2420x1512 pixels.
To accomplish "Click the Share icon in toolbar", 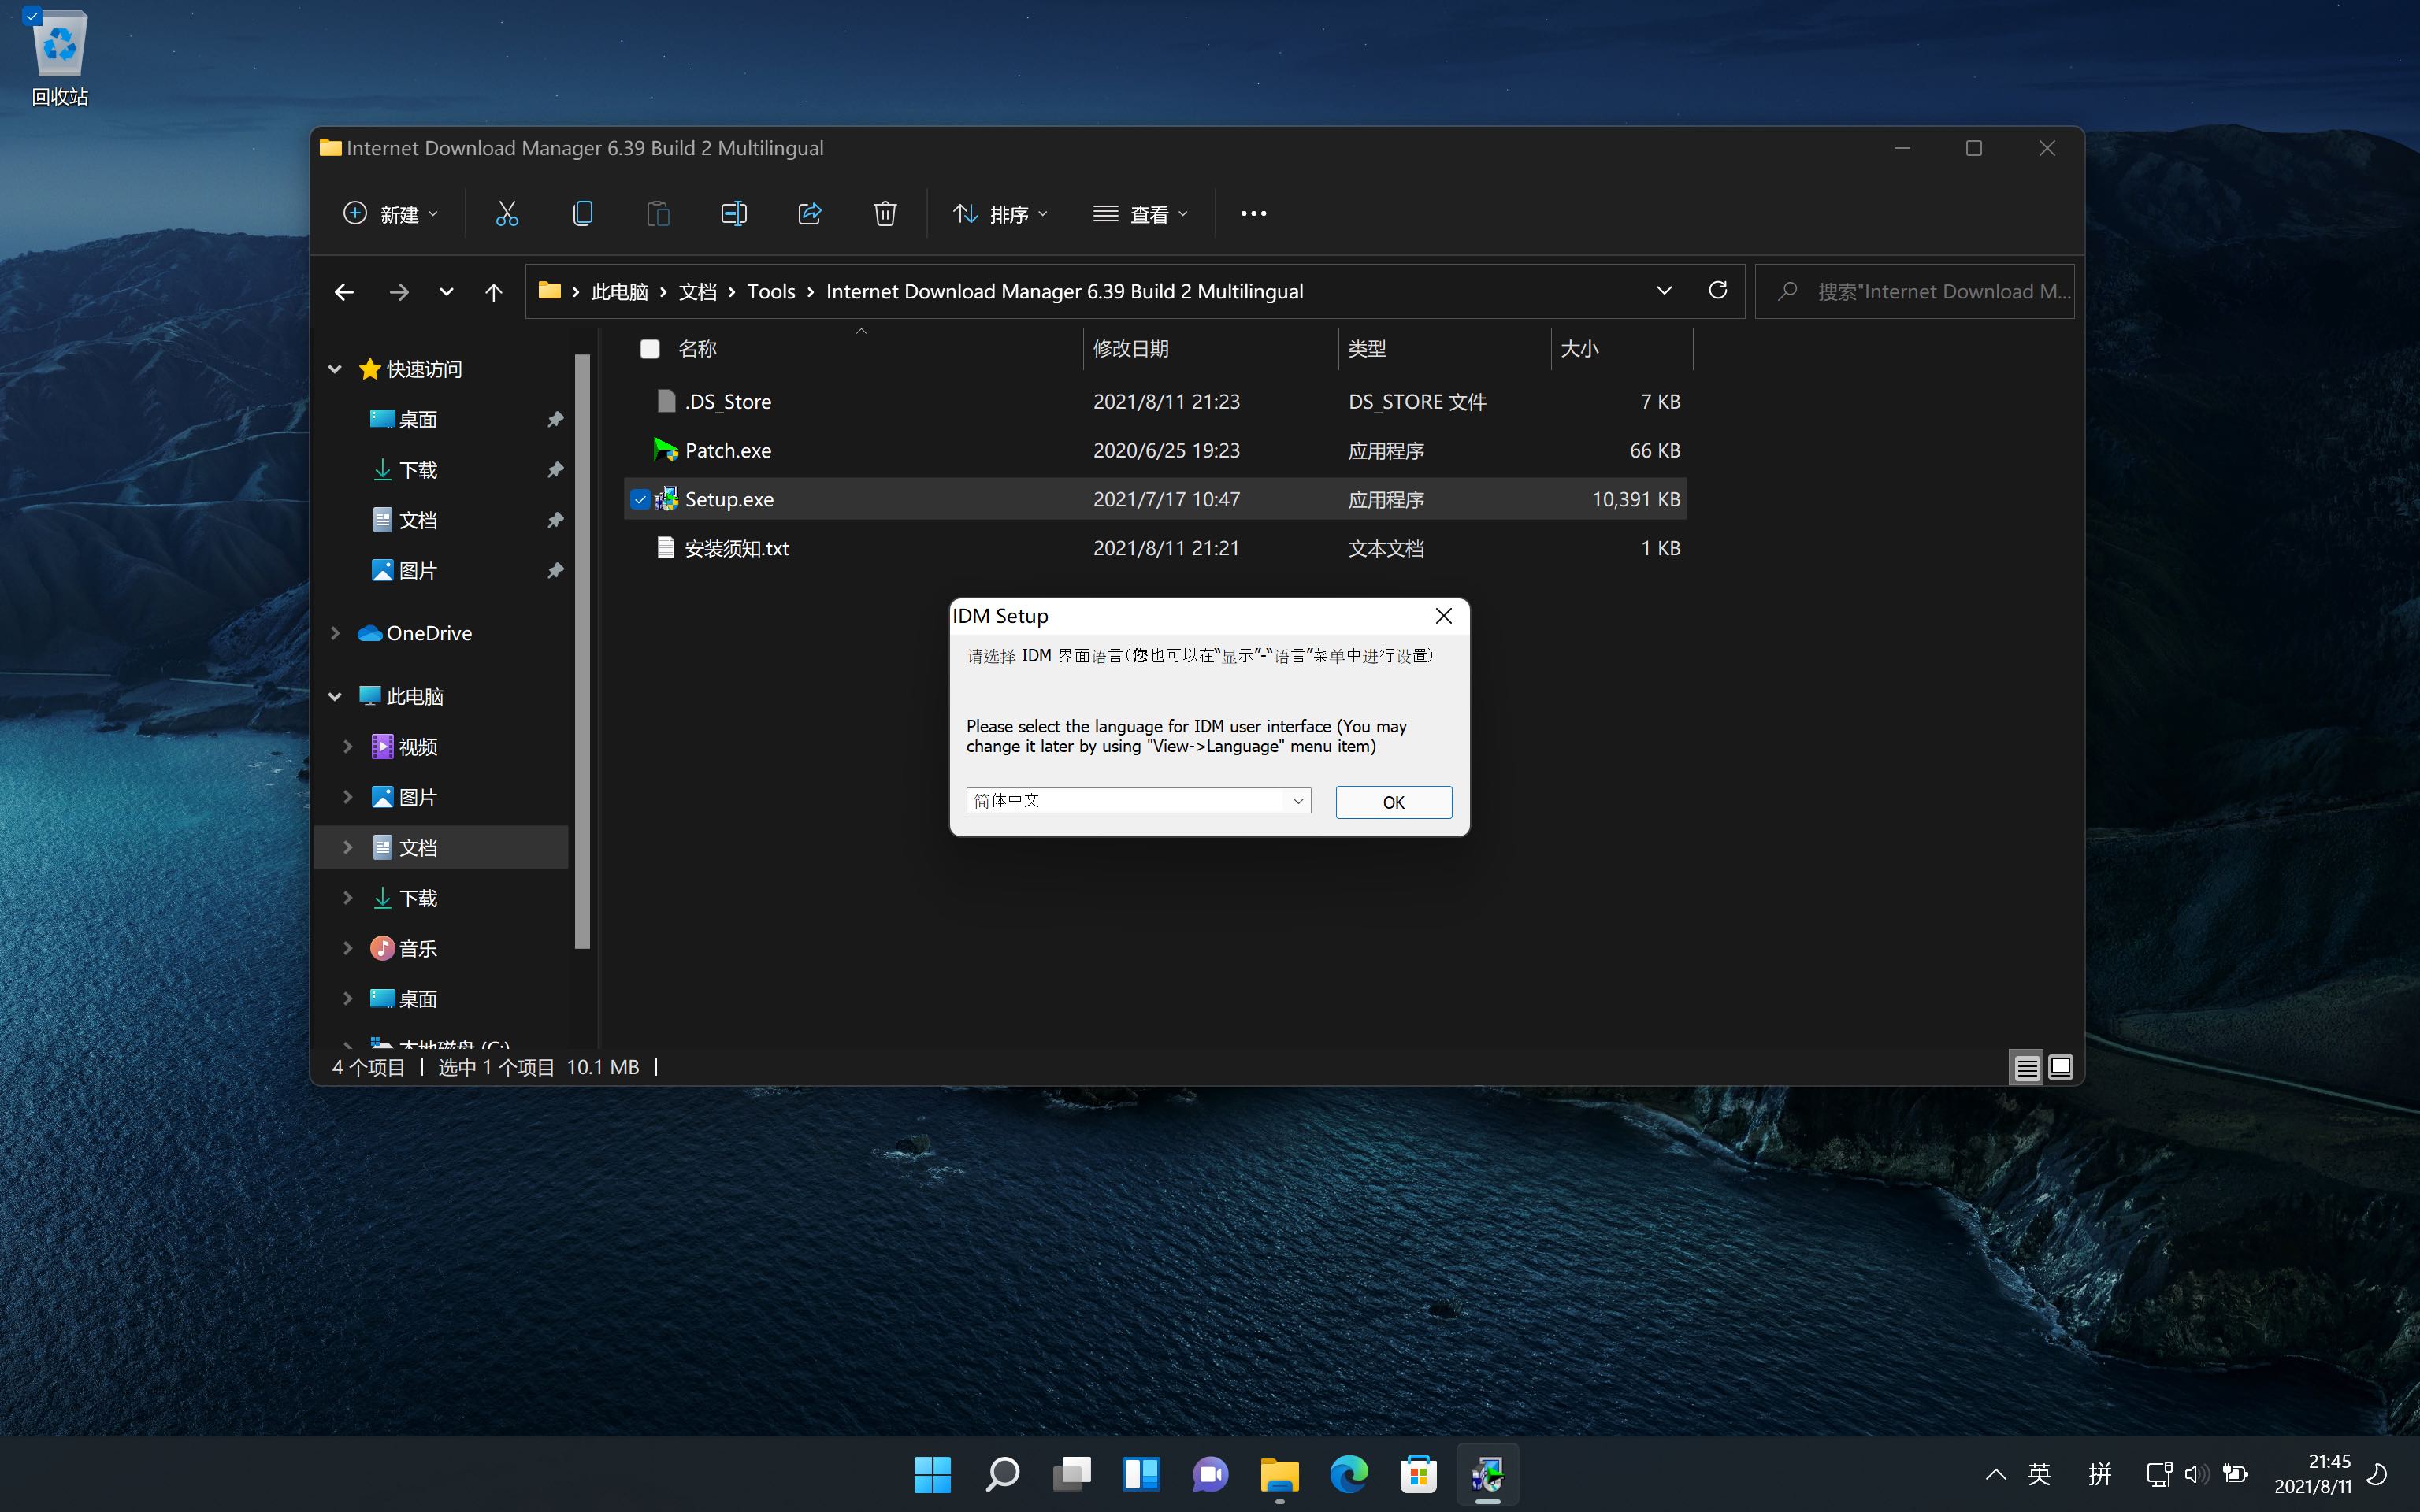I will pos(809,213).
